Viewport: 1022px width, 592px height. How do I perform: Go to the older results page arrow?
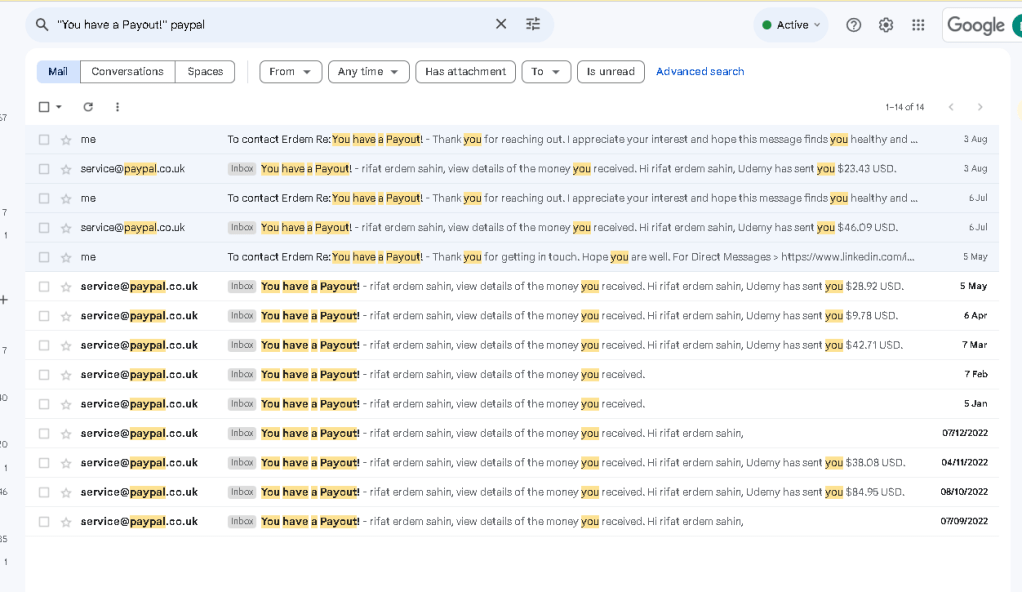[x=980, y=107]
